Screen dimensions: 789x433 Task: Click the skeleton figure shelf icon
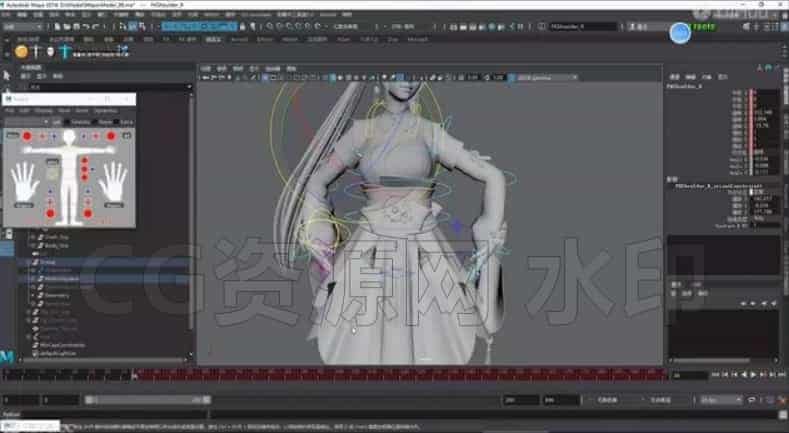[x=36, y=51]
